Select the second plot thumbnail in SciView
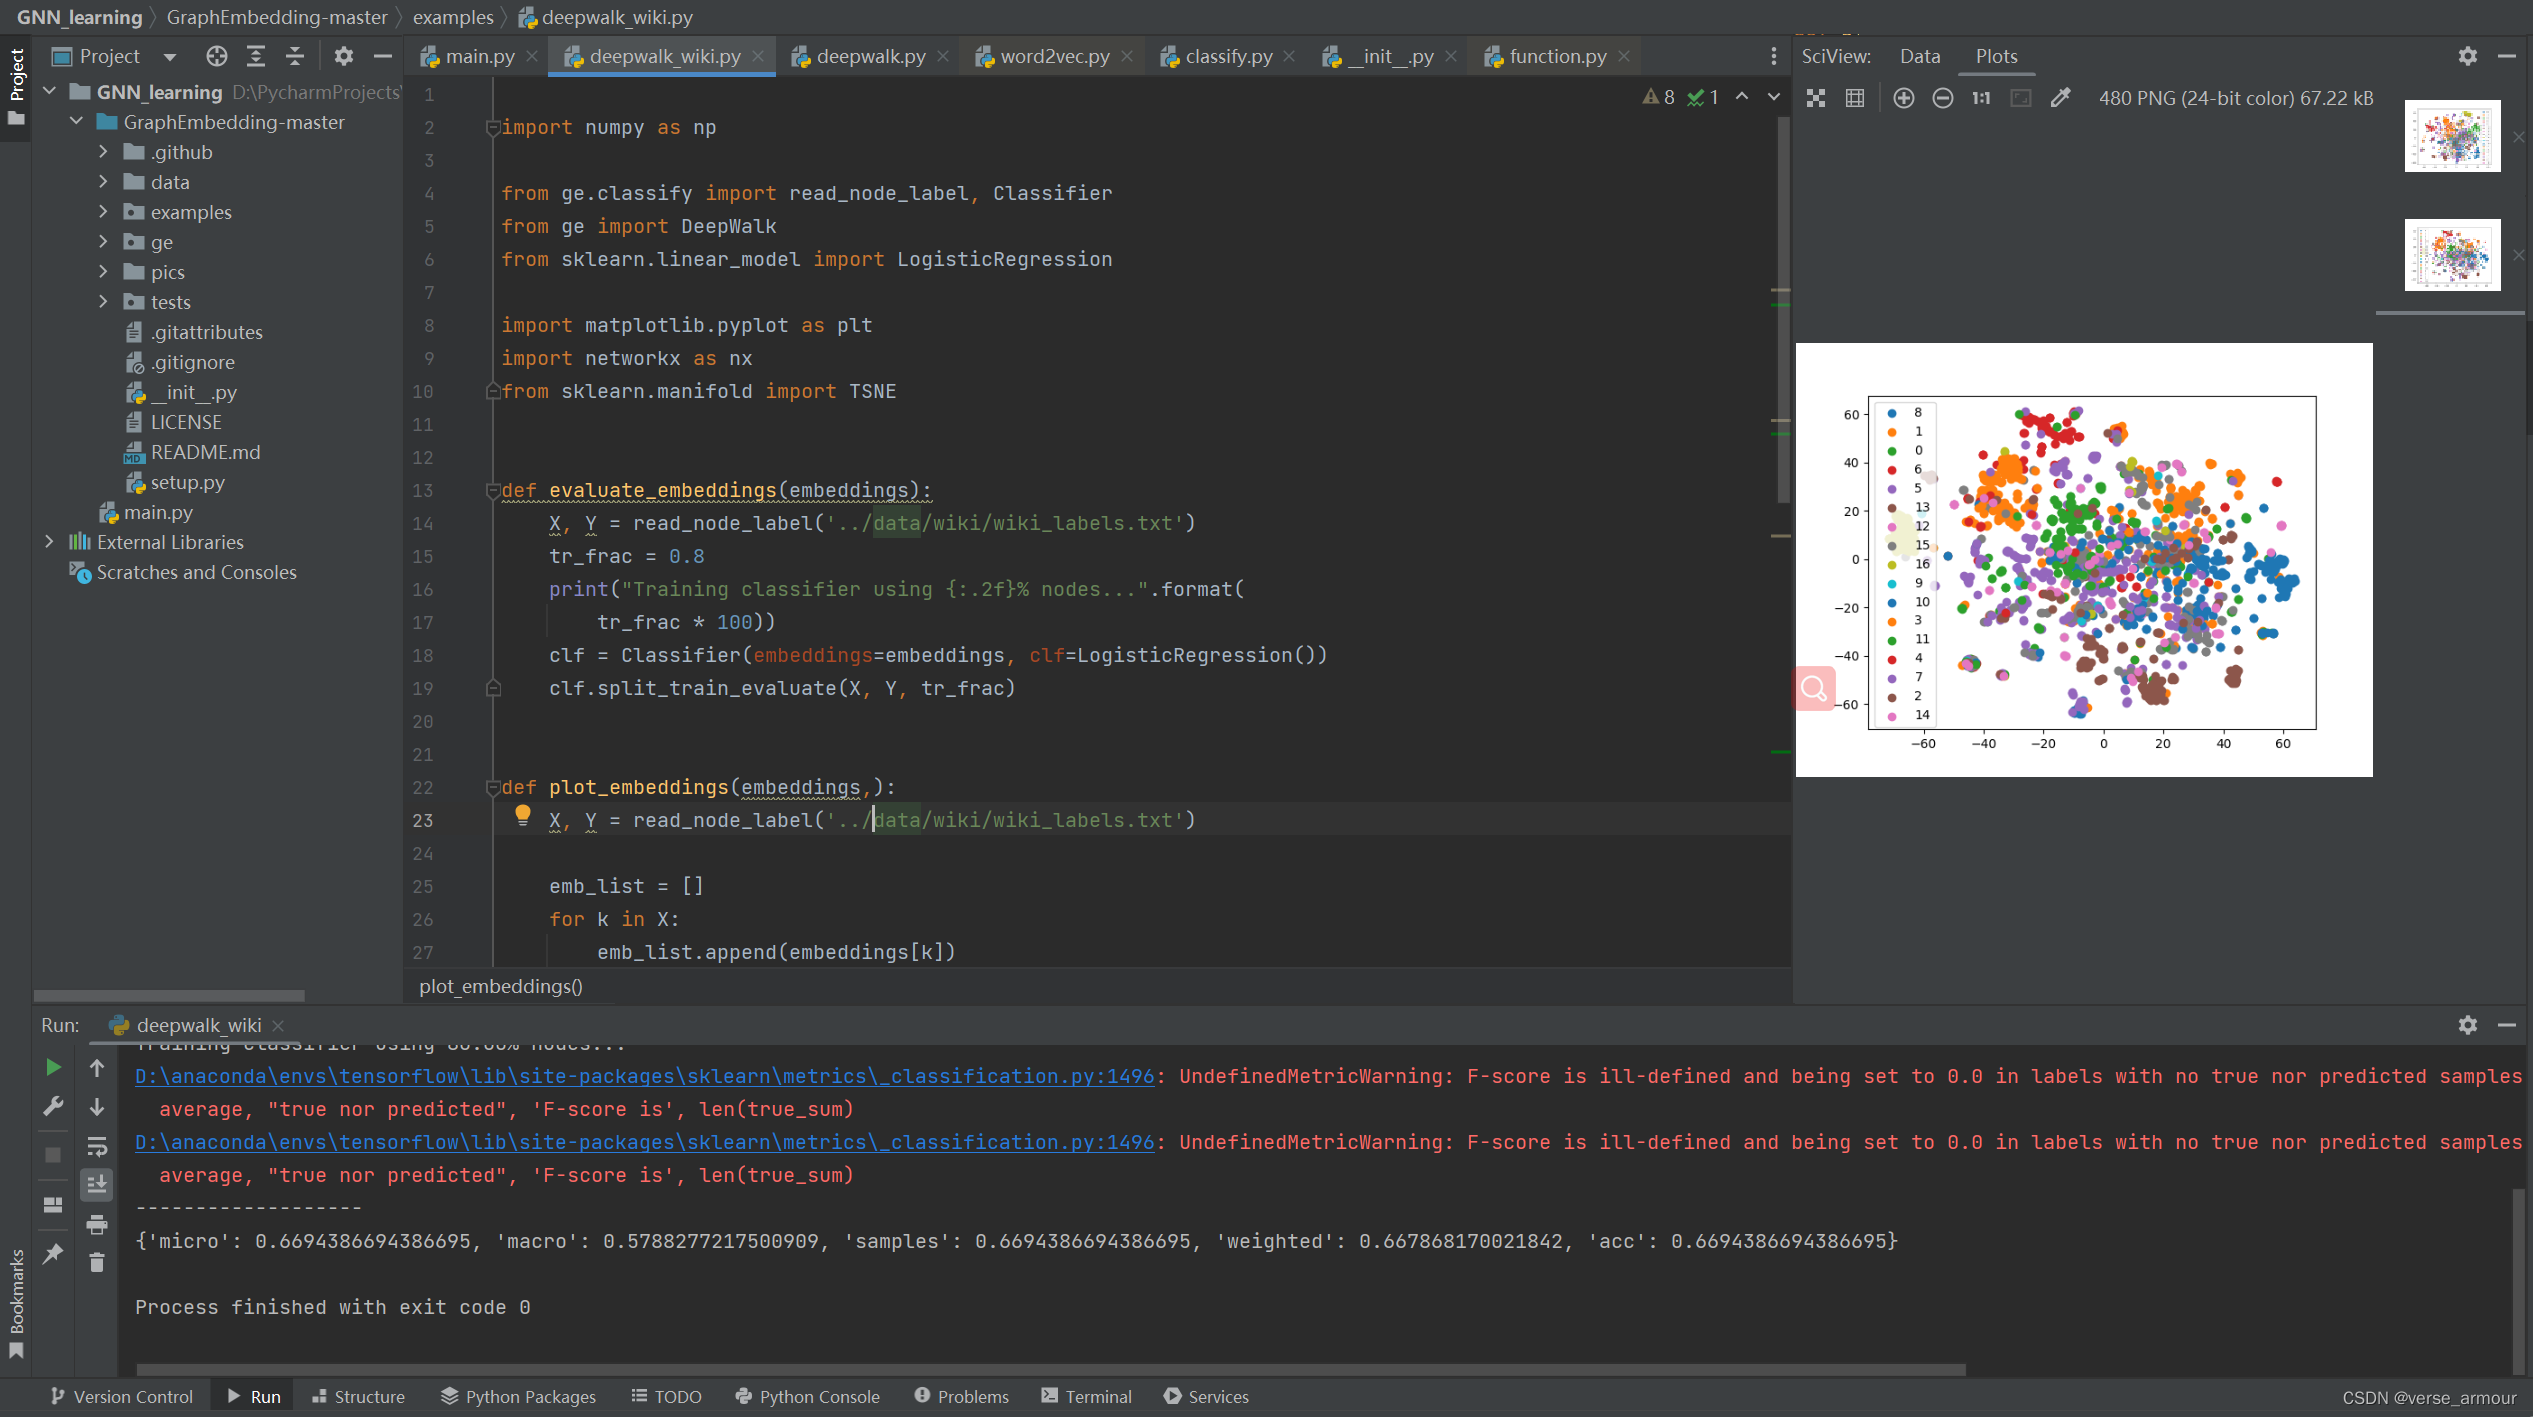The image size is (2533, 1417). [x=2452, y=255]
